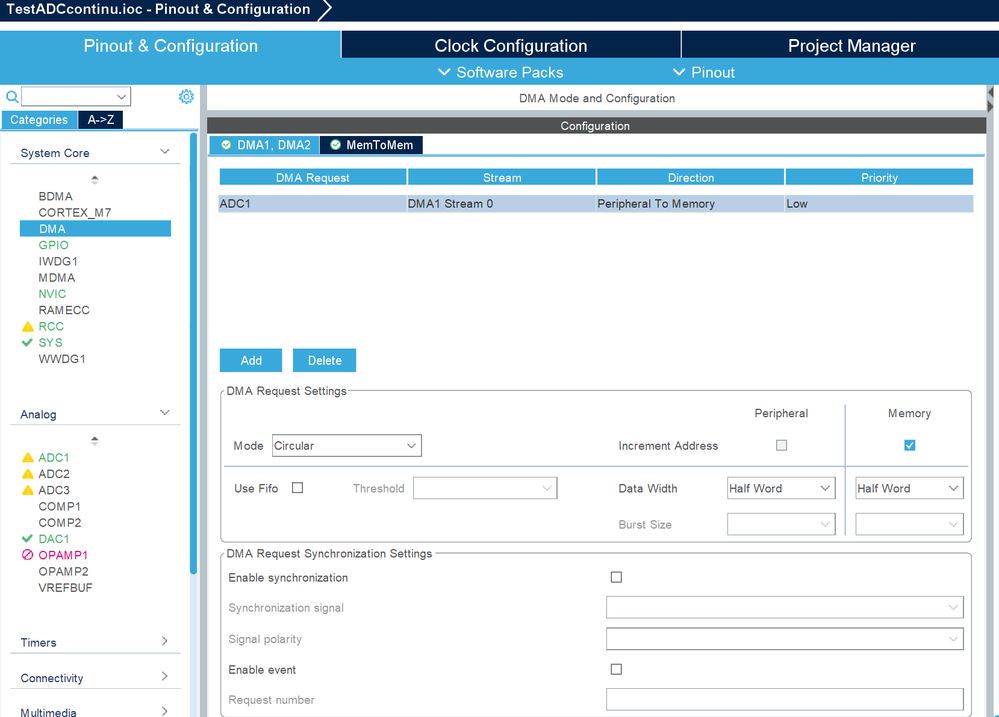Select WWDG1 in System Core
This screenshot has height=717, width=999.
(62, 359)
